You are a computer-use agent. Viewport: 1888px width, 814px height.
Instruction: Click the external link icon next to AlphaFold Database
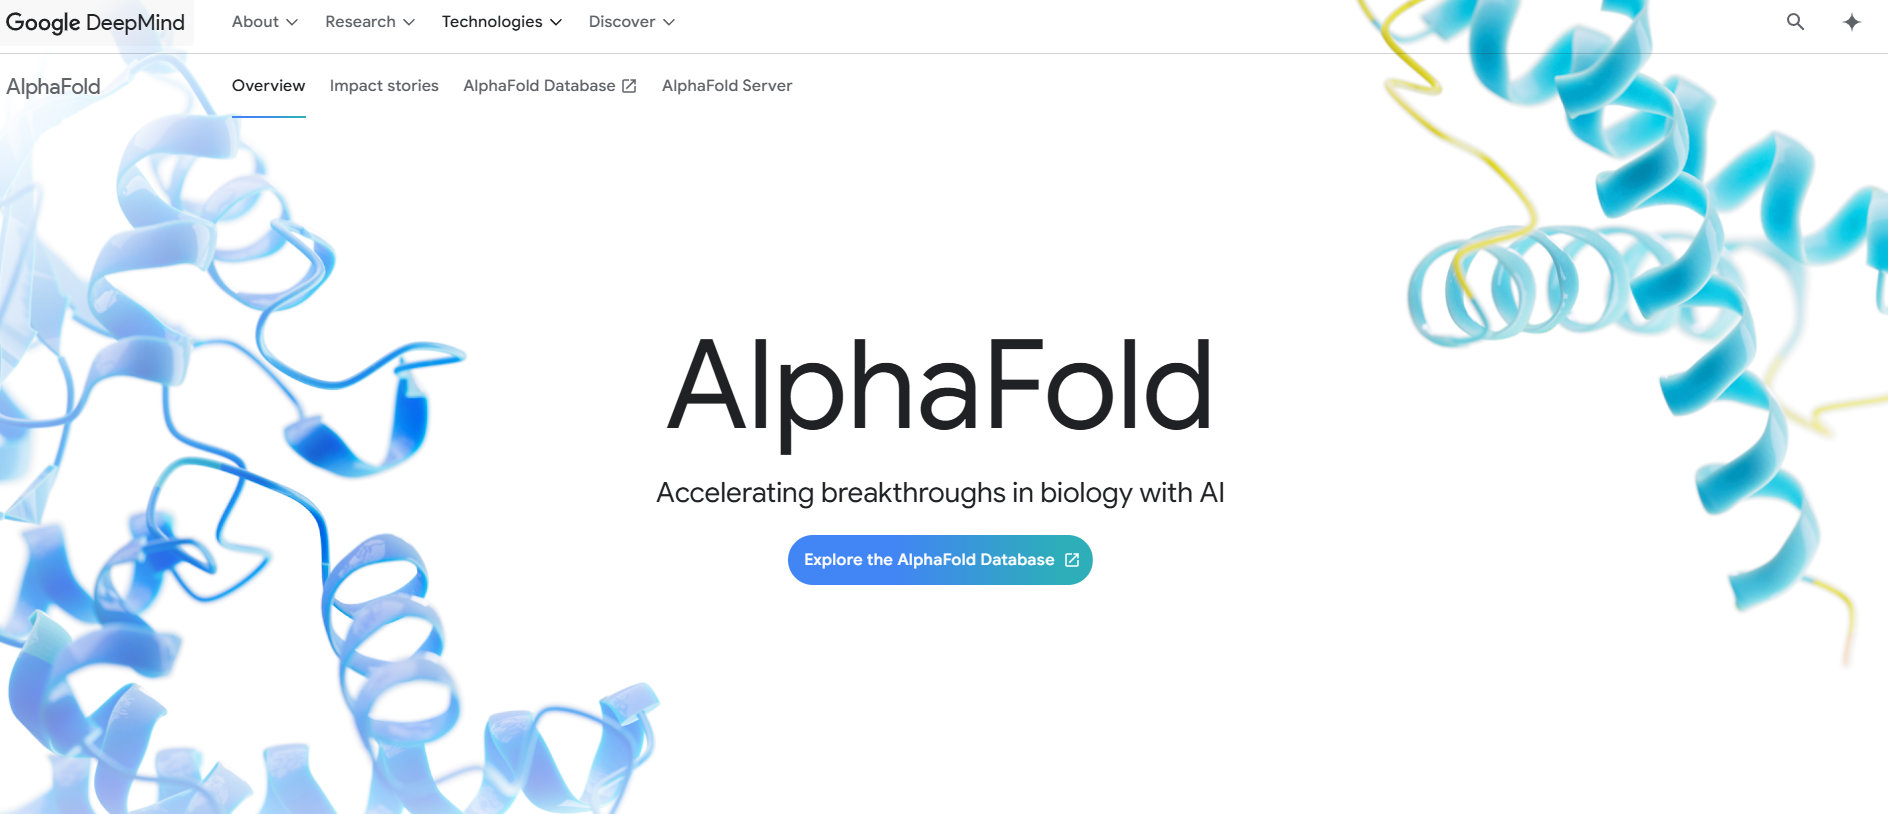pos(630,85)
